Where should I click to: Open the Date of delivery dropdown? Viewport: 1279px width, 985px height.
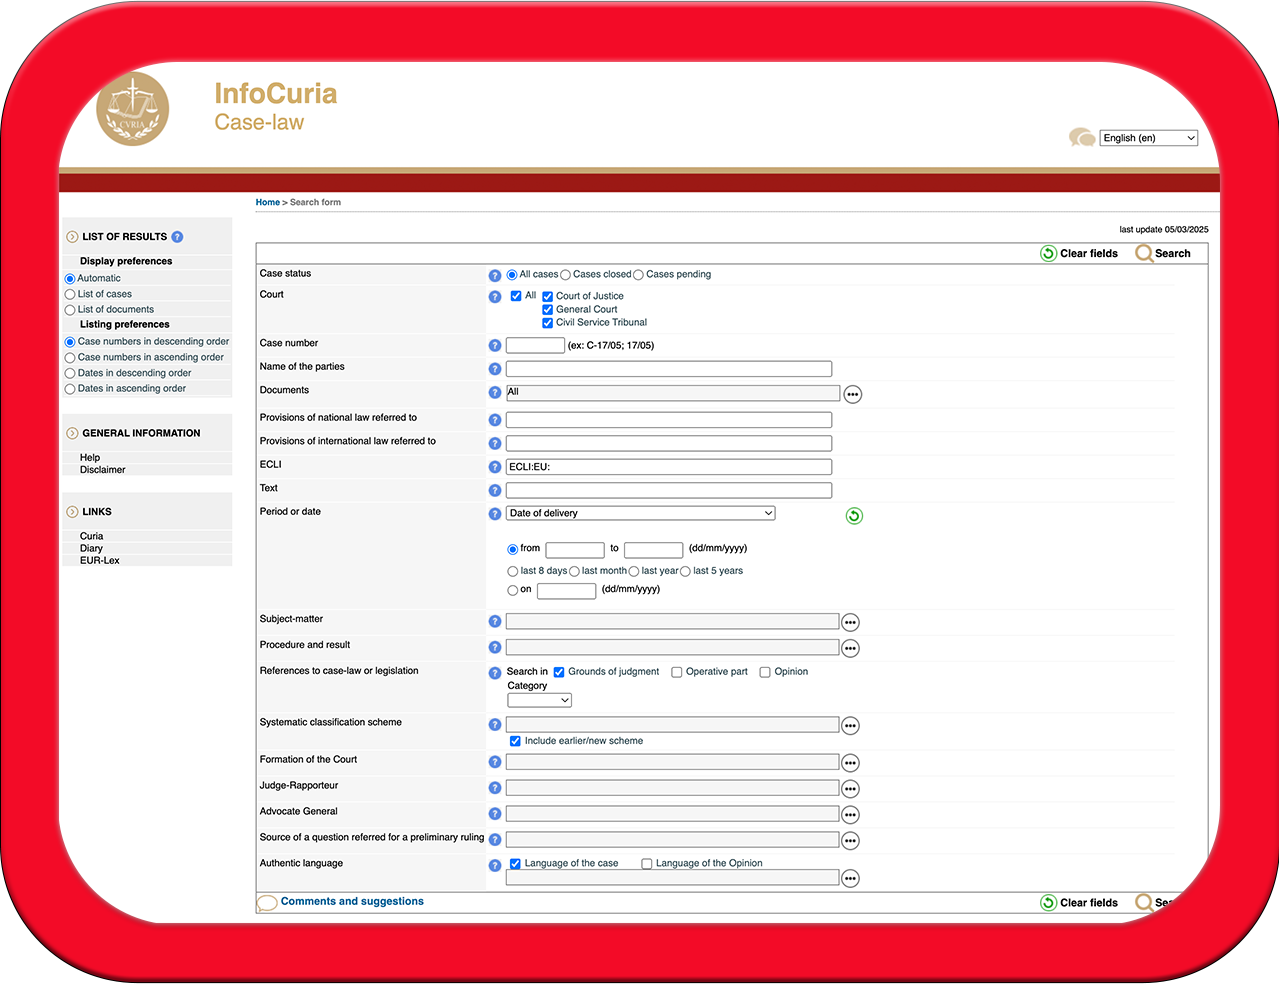pos(641,513)
